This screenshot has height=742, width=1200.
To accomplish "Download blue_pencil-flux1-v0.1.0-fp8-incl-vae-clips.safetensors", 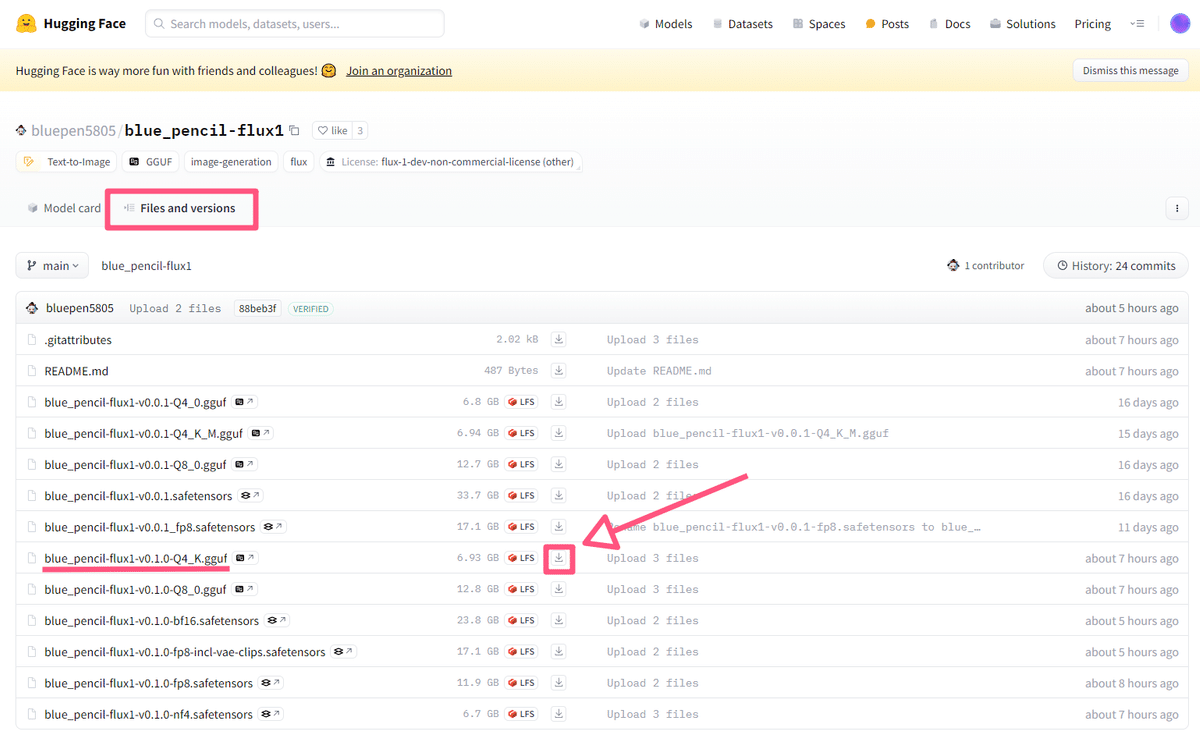I will [559, 652].
